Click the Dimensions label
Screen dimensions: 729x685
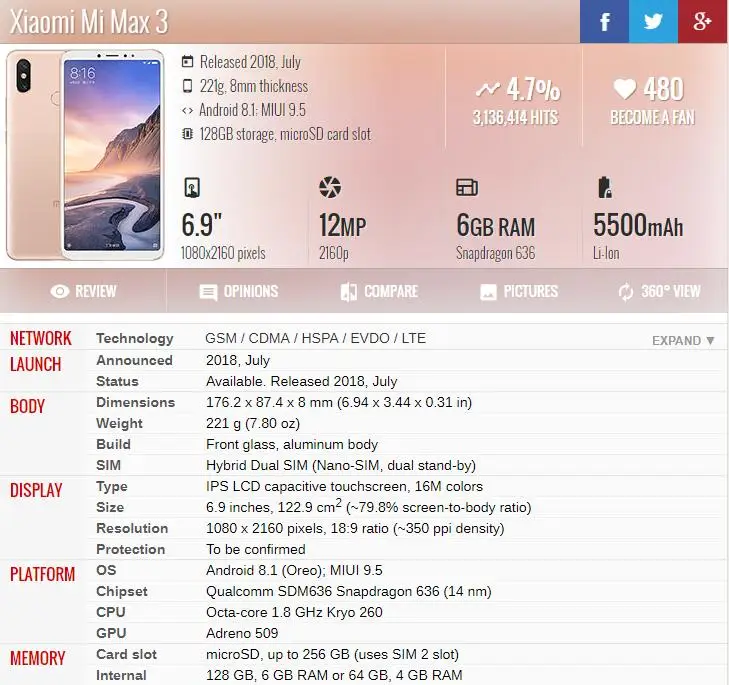(135, 402)
